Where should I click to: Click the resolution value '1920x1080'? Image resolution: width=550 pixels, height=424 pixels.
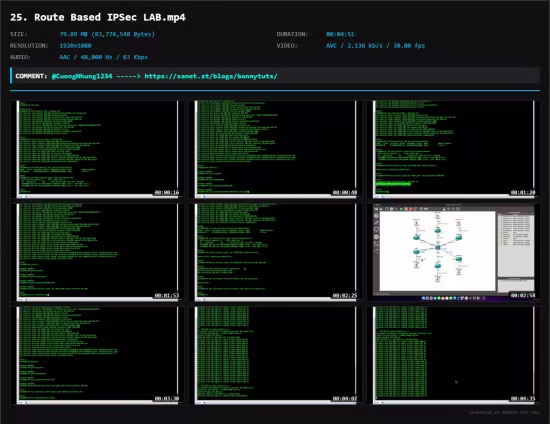75,46
